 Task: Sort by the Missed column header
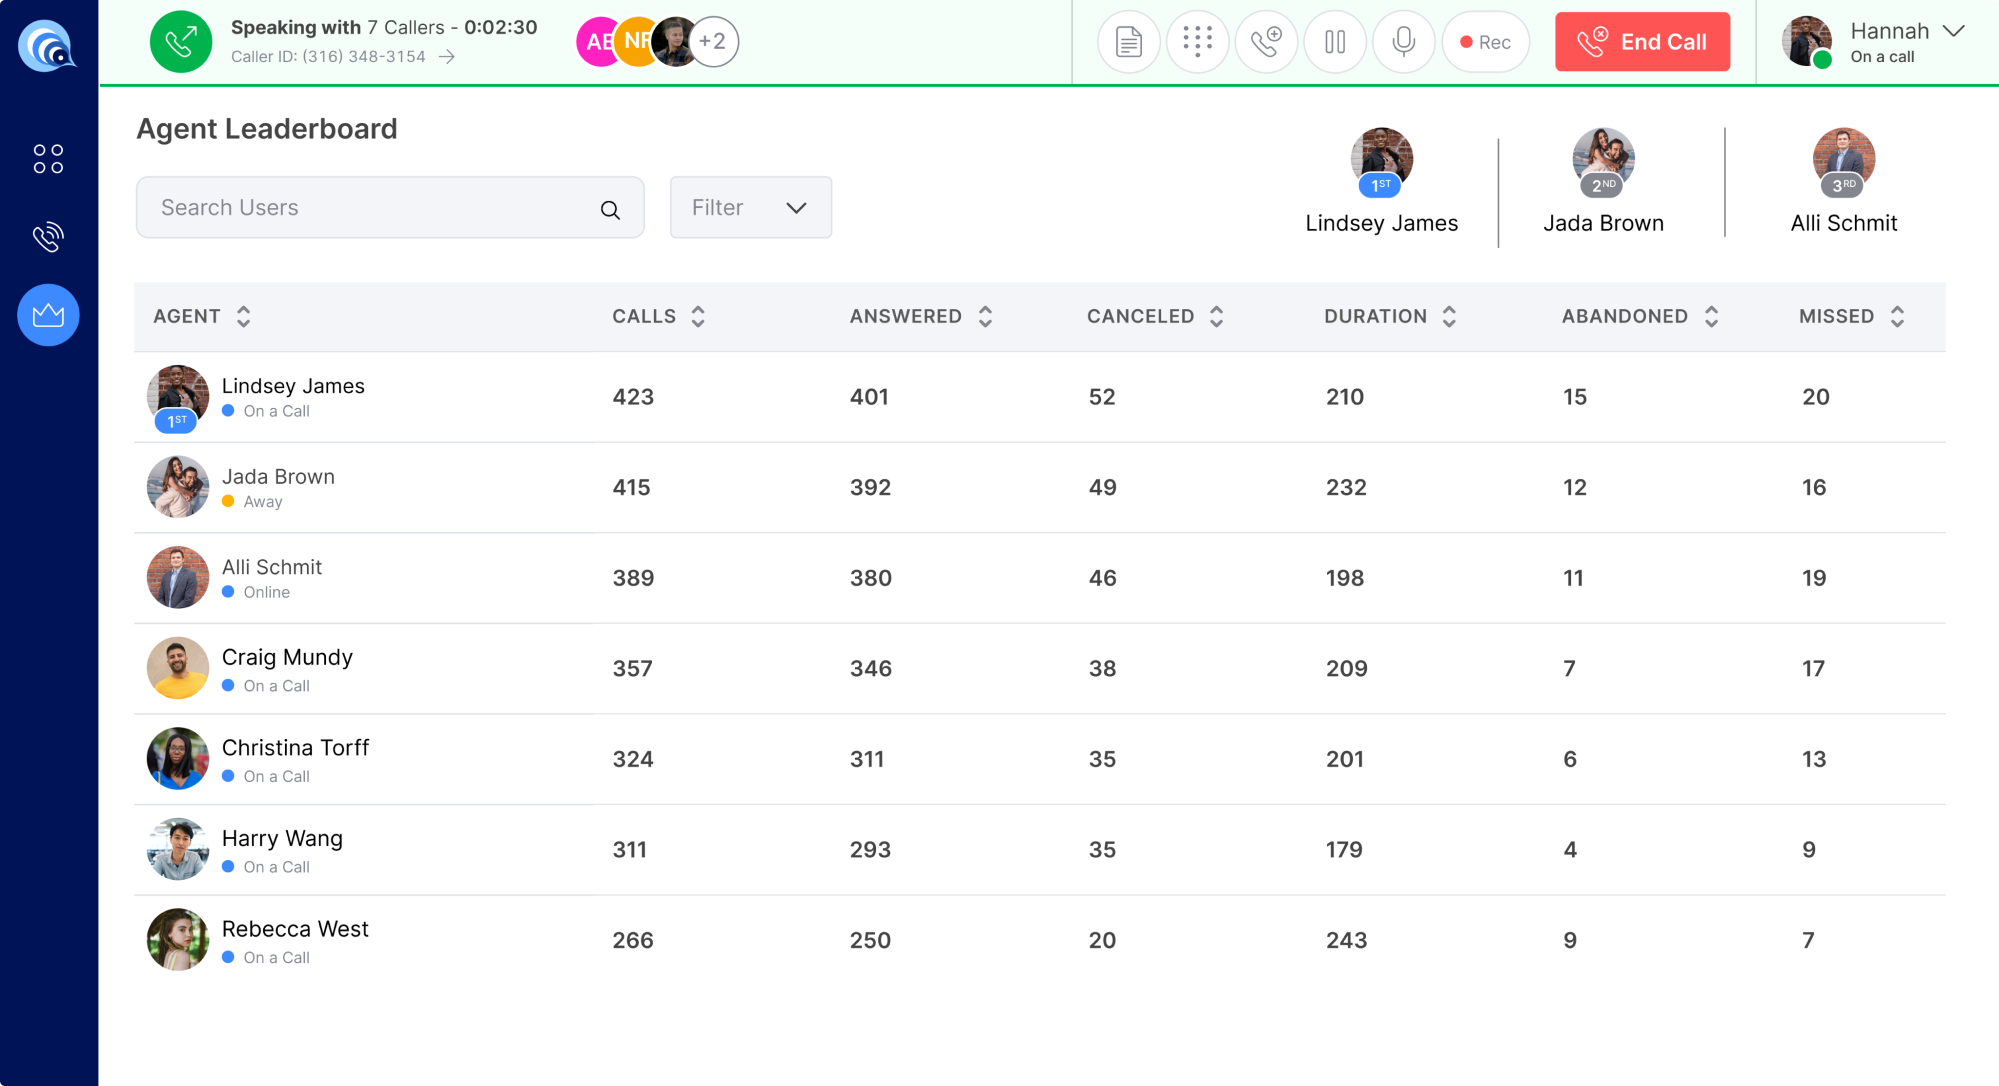[x=1896, y=316]
